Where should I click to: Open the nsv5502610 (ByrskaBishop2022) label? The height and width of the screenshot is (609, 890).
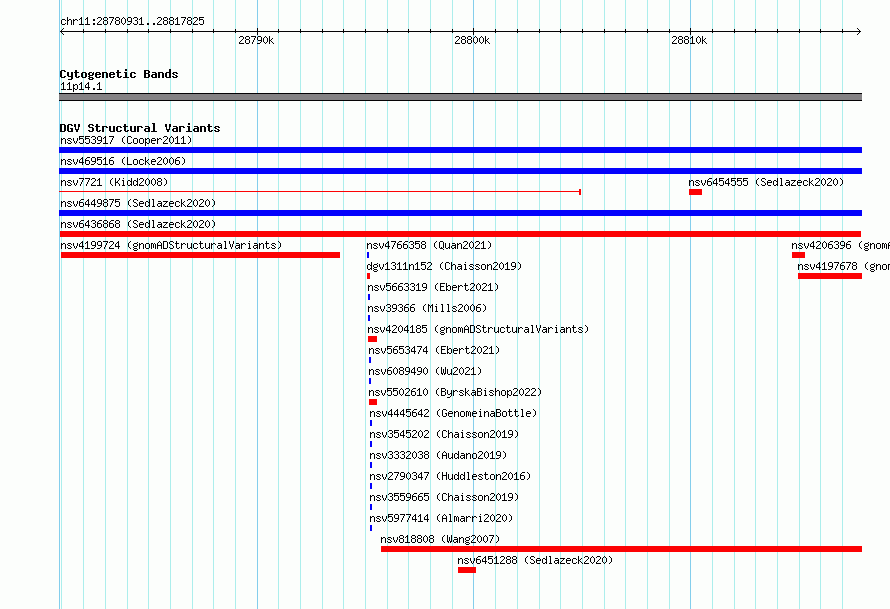click(x=455, y=392)
